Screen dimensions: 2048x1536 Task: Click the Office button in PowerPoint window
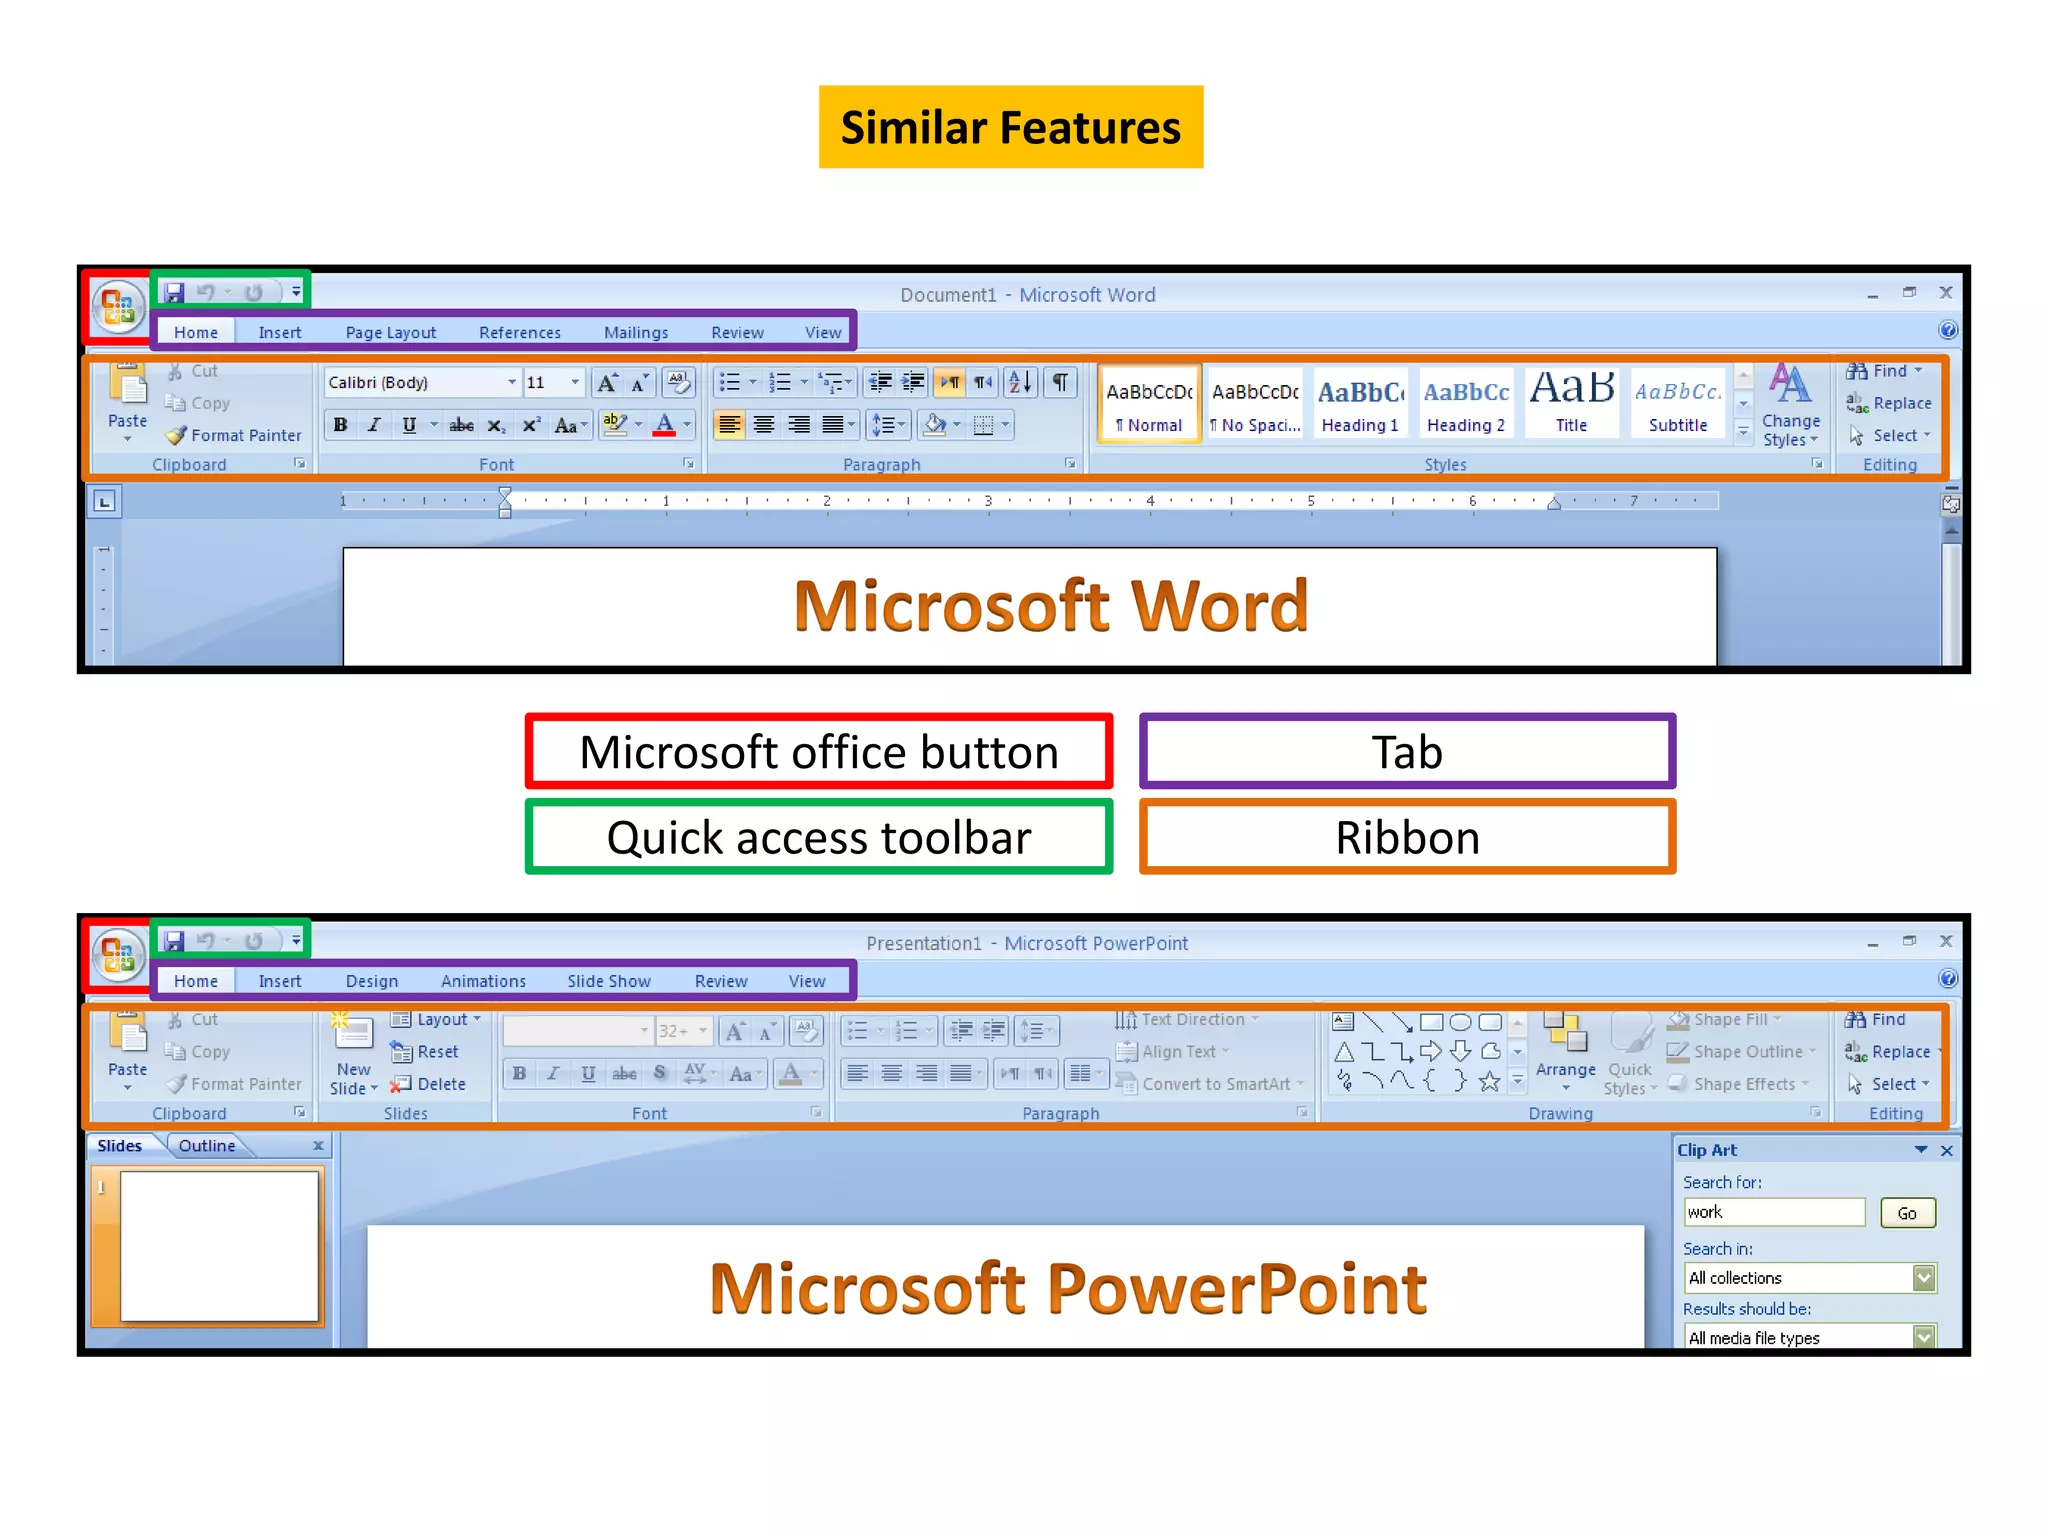click(118, 954)
